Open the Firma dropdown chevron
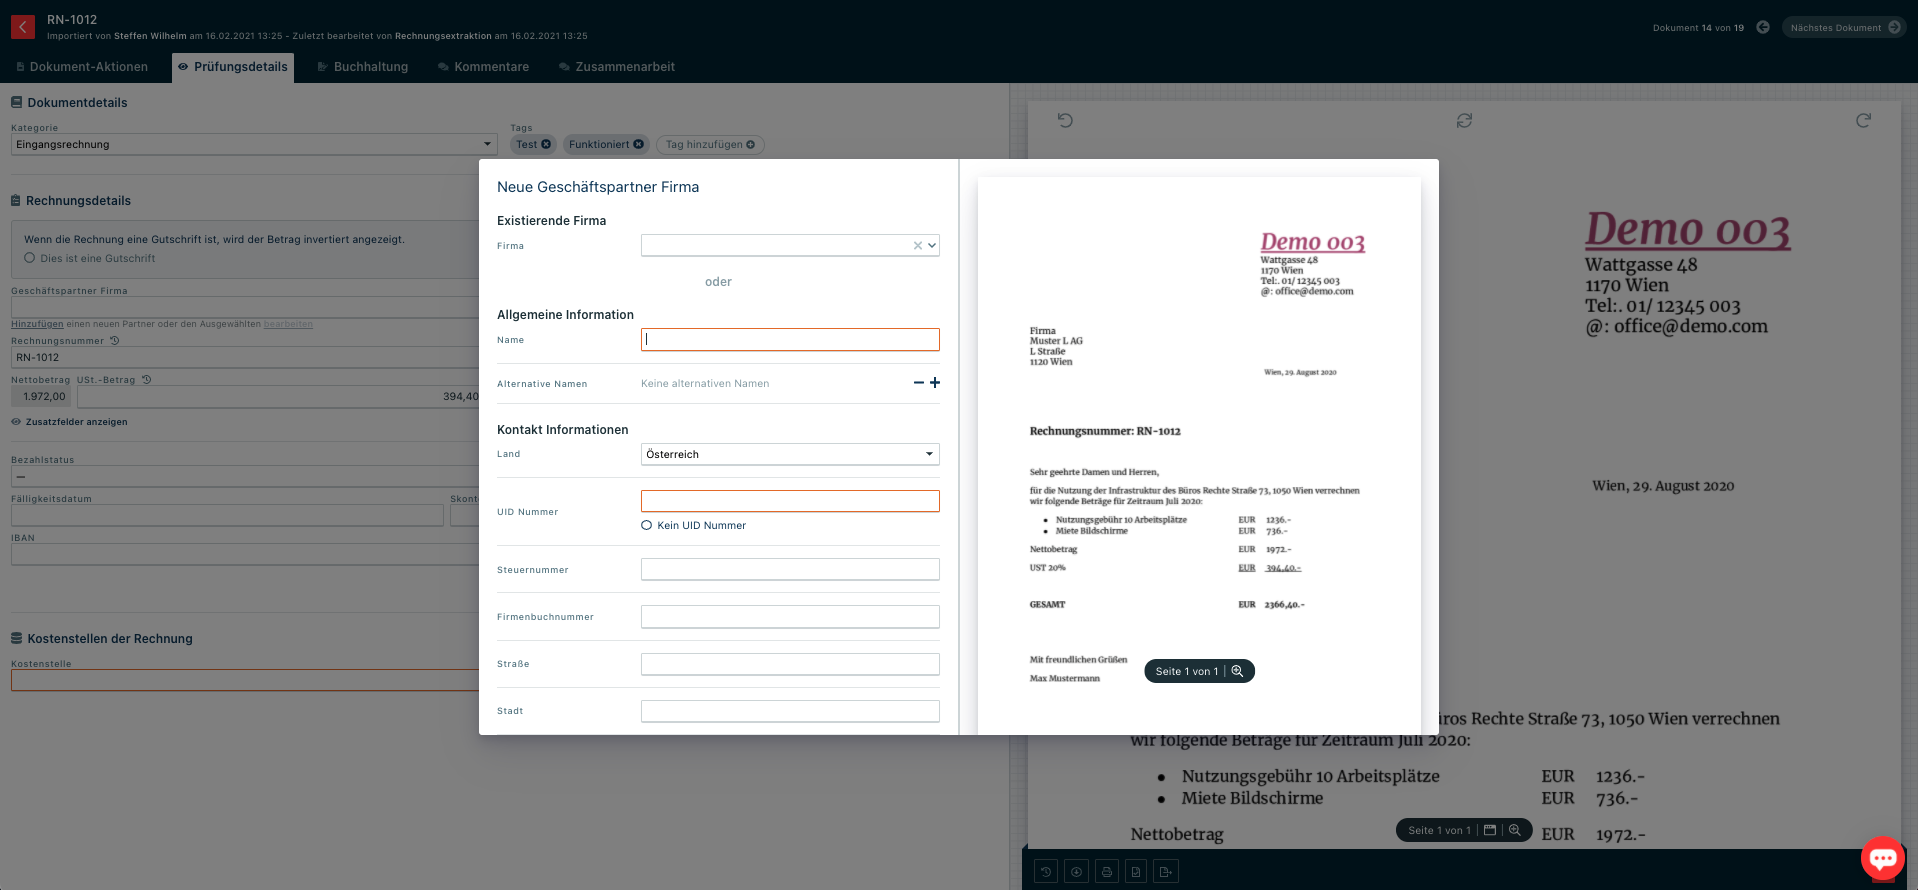The height and width of the screenshot is (890, 1918). pyautogui.click(x=932, y=246)
